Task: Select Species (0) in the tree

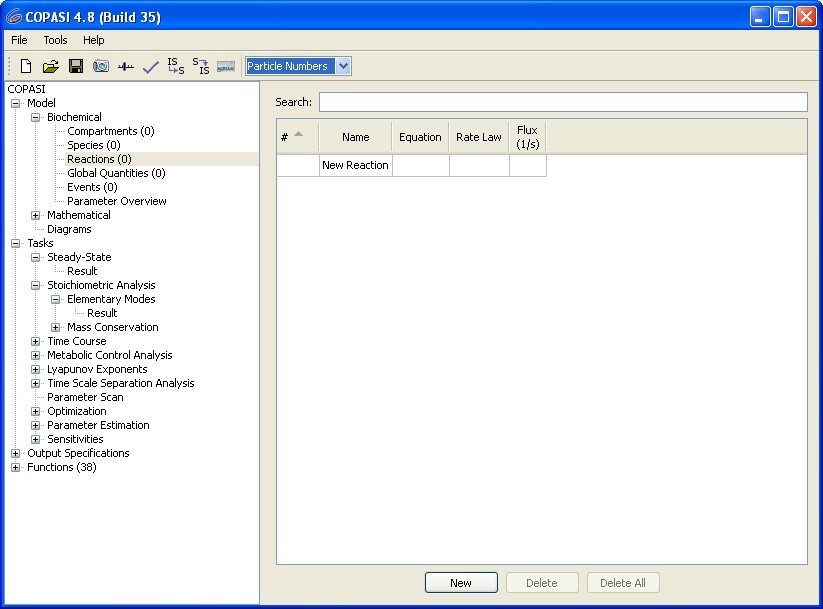Action: [x=93, y=145]
